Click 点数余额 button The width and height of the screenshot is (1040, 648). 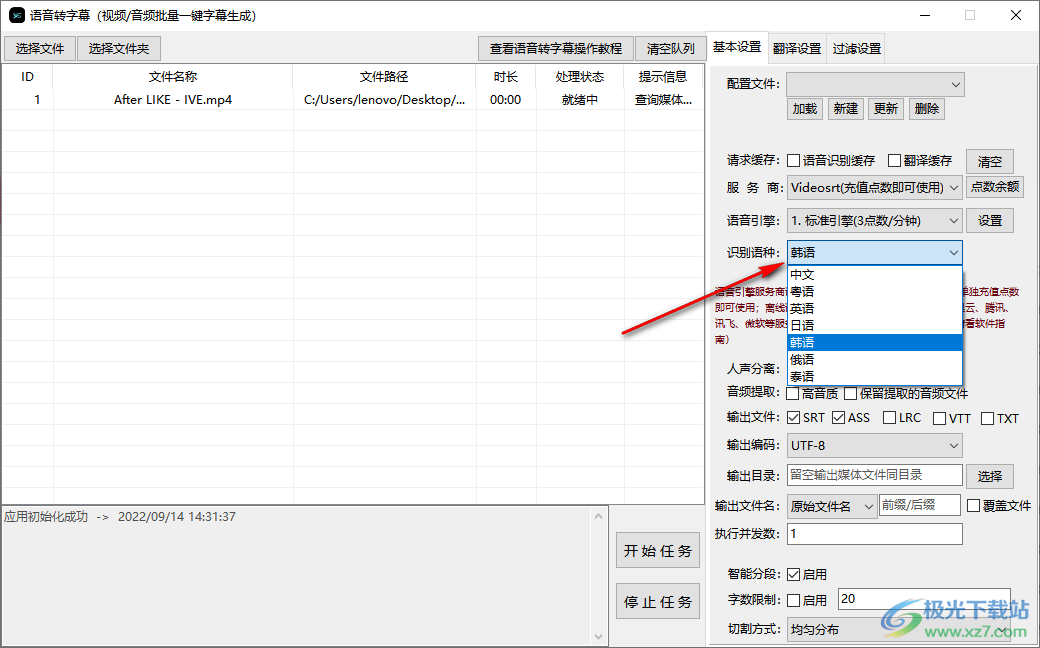(995, 187)
